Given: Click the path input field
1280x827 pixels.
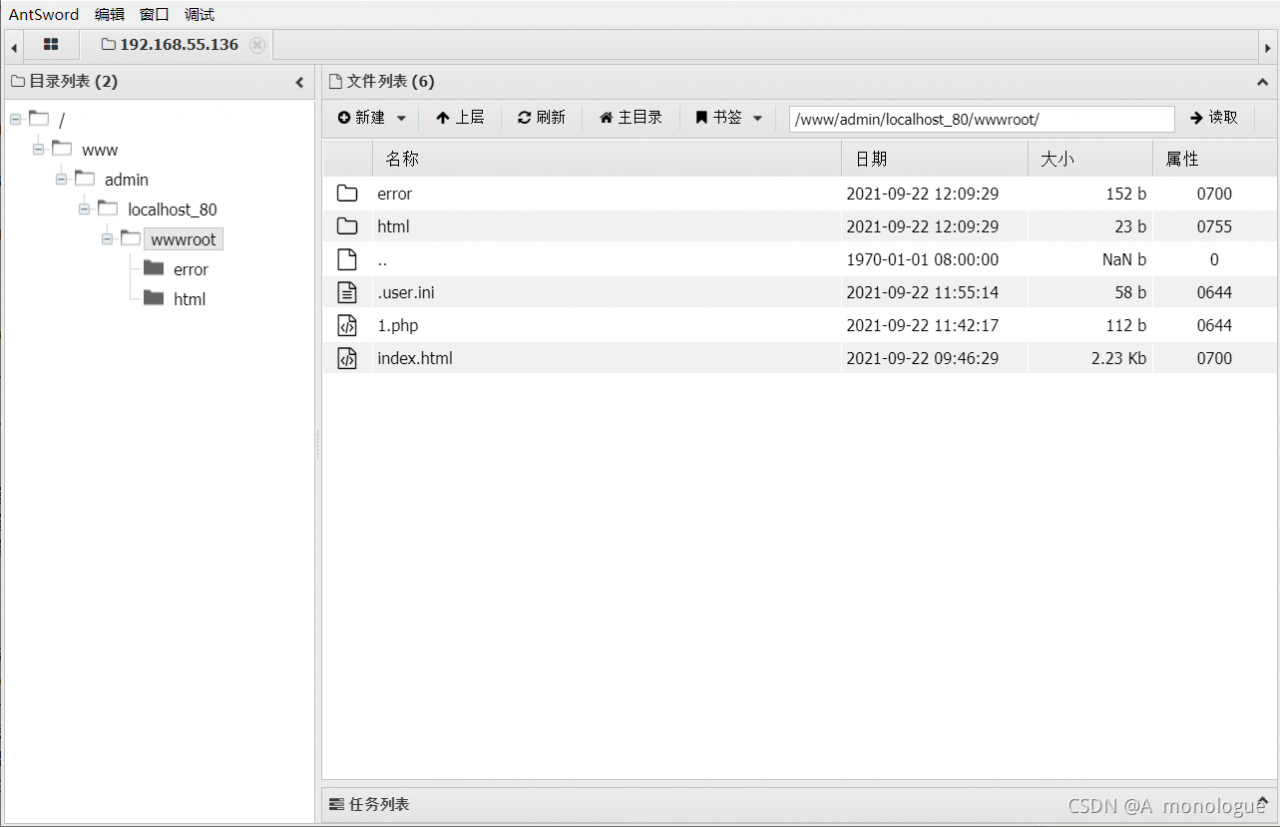Looking at the screenshot, I should [x=981, y=119].
